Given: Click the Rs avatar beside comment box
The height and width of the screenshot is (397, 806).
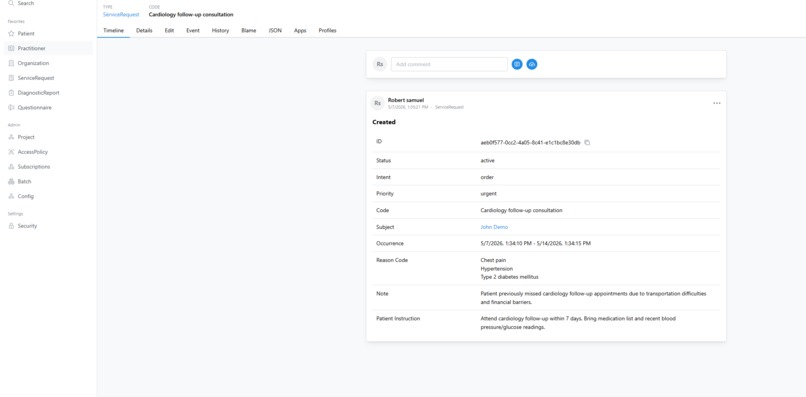Looking at the screenshot, I should pos(380,64).
